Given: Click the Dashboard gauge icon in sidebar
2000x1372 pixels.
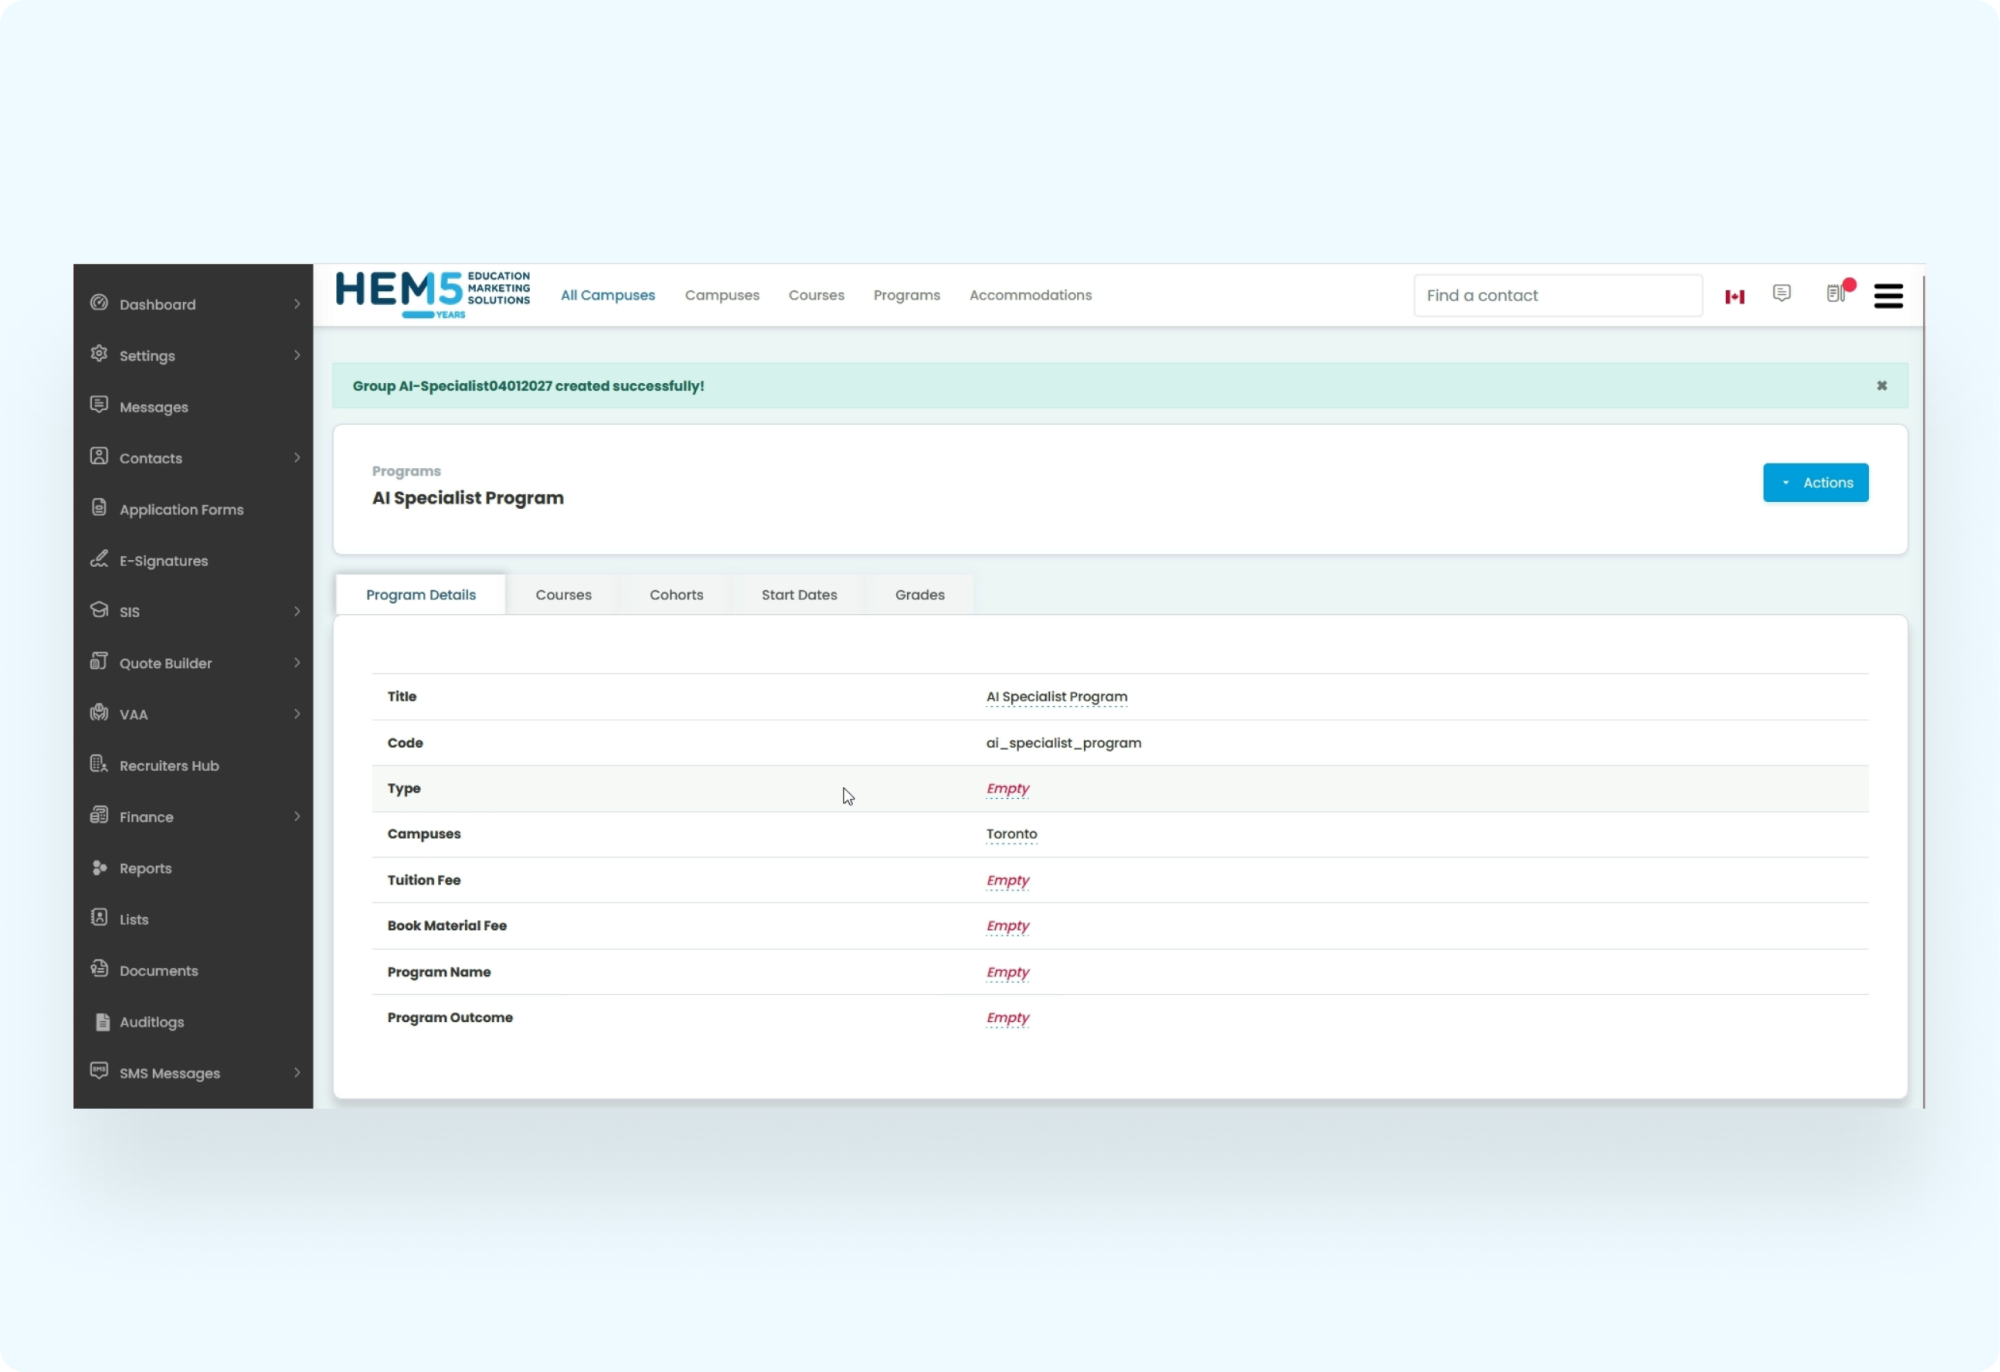Looking at the screenshot, I should 99,303.
